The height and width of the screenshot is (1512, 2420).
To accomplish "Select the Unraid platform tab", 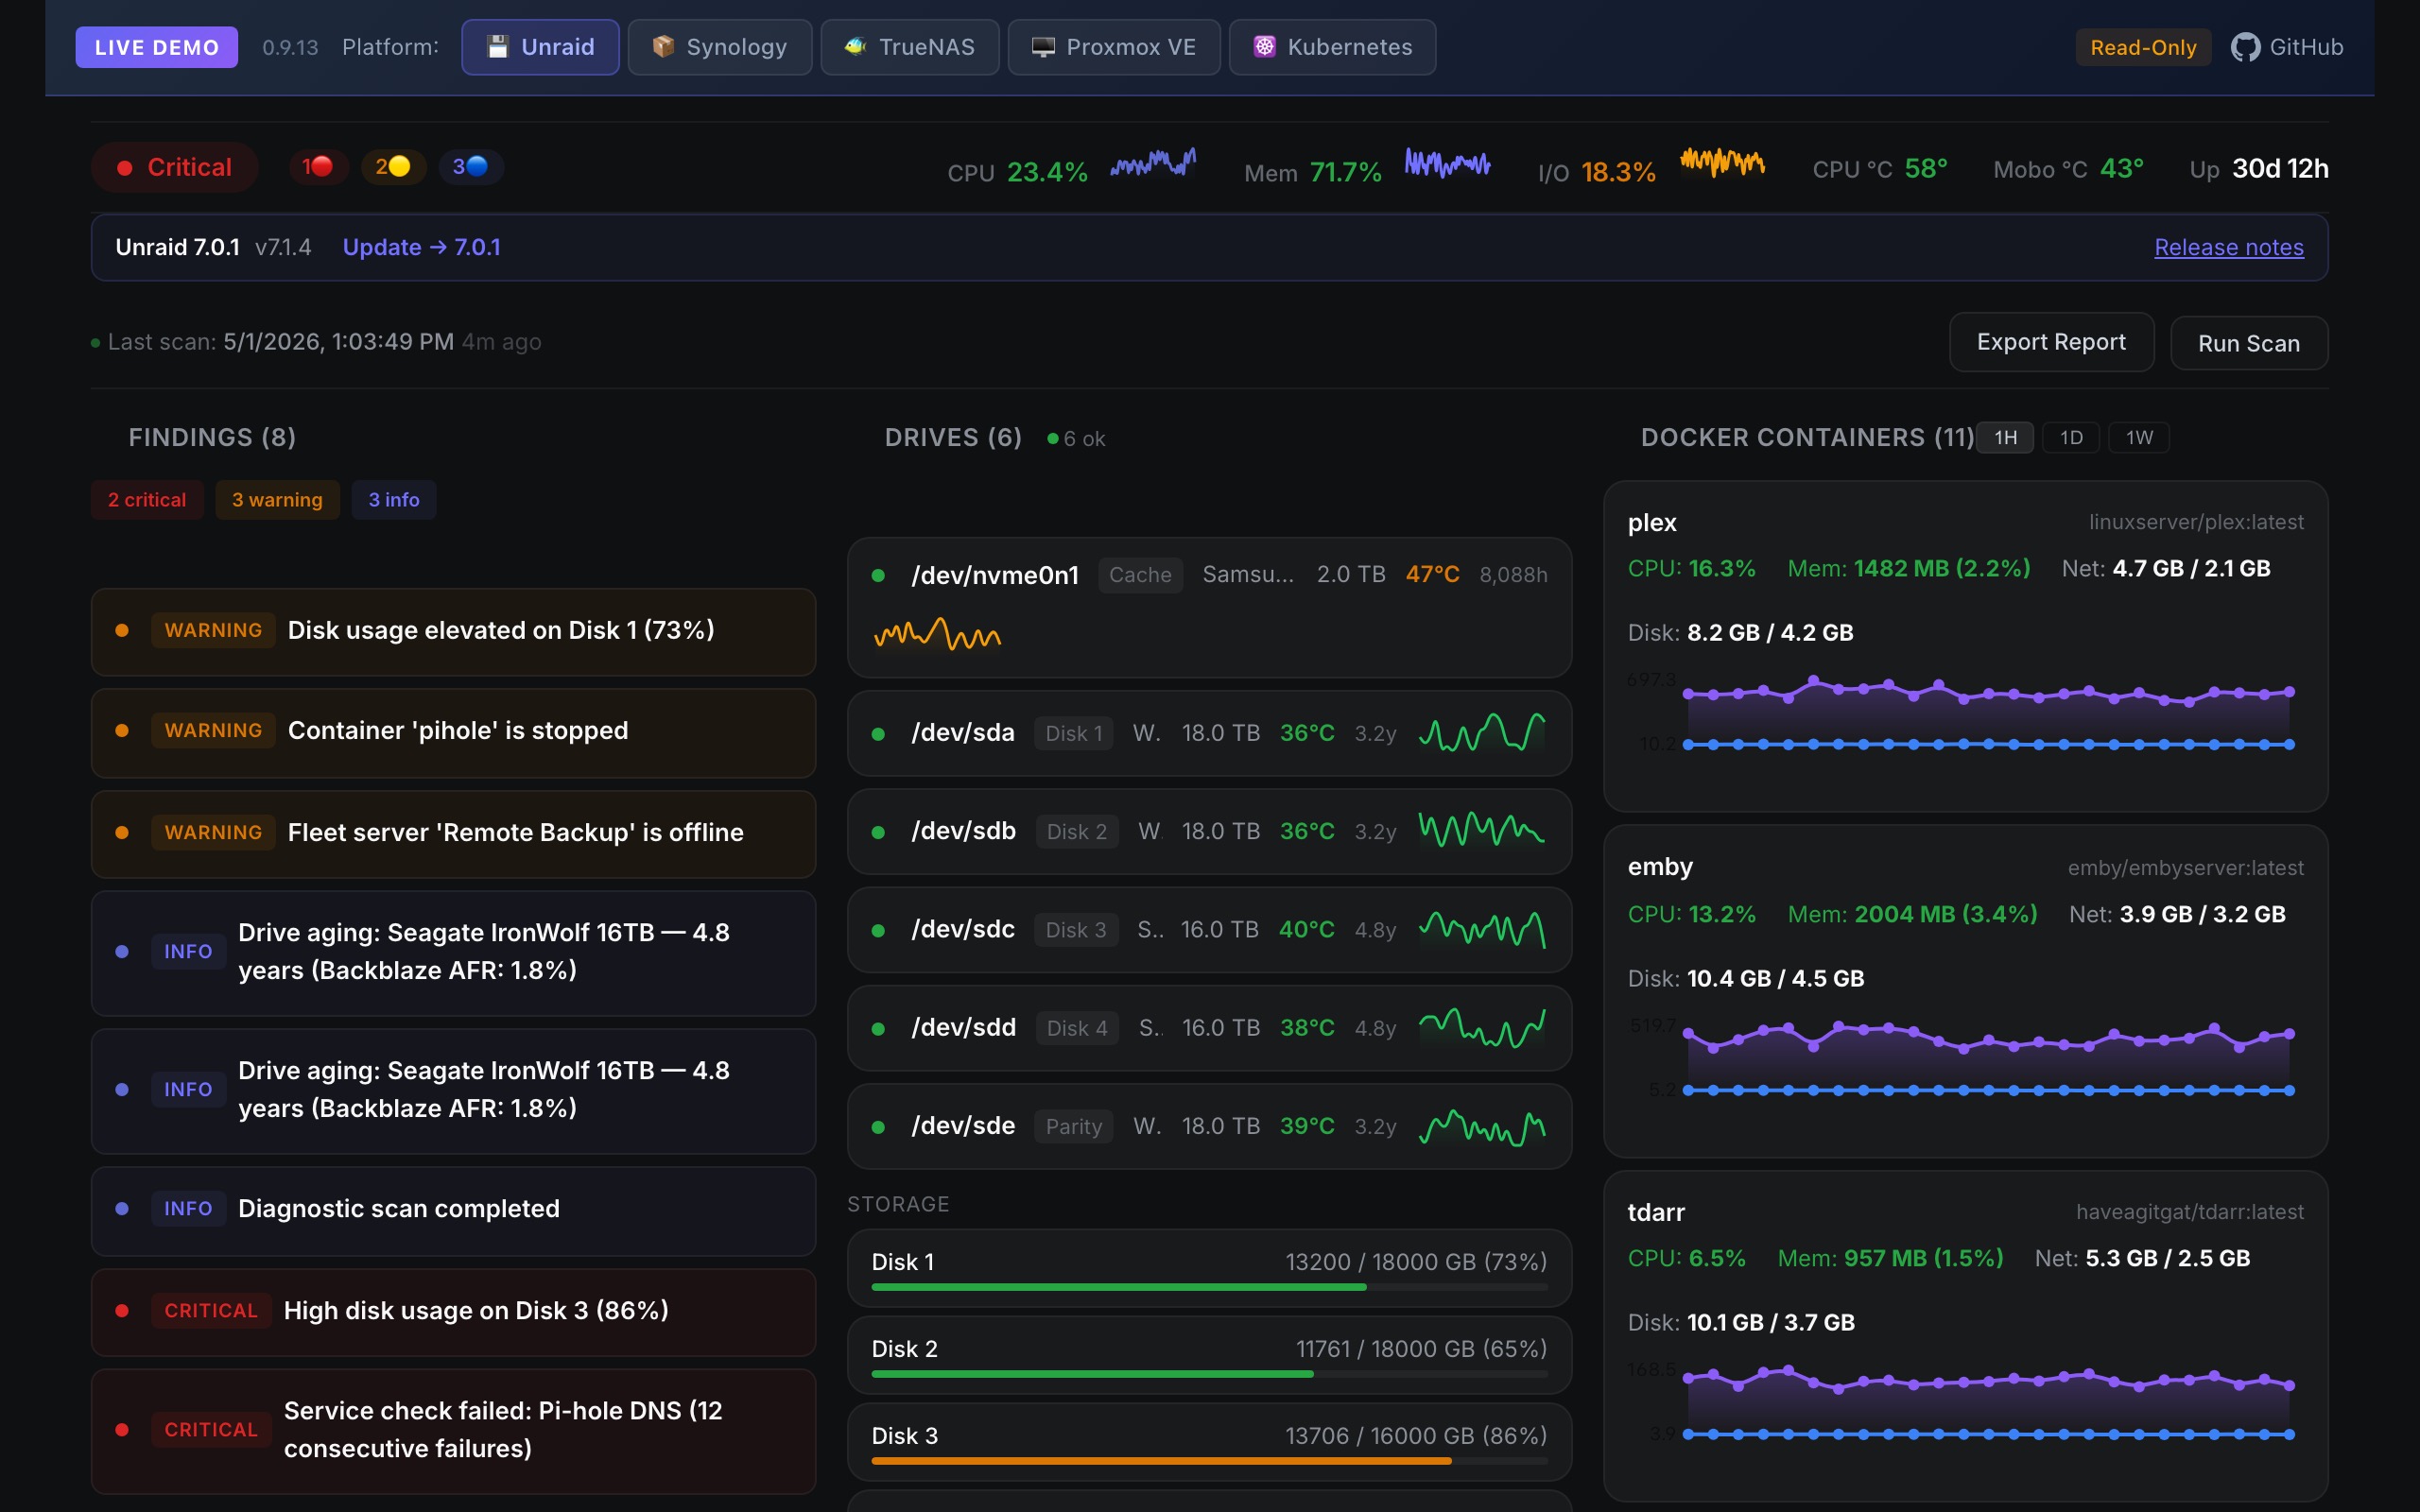I will tap(540, 47).
